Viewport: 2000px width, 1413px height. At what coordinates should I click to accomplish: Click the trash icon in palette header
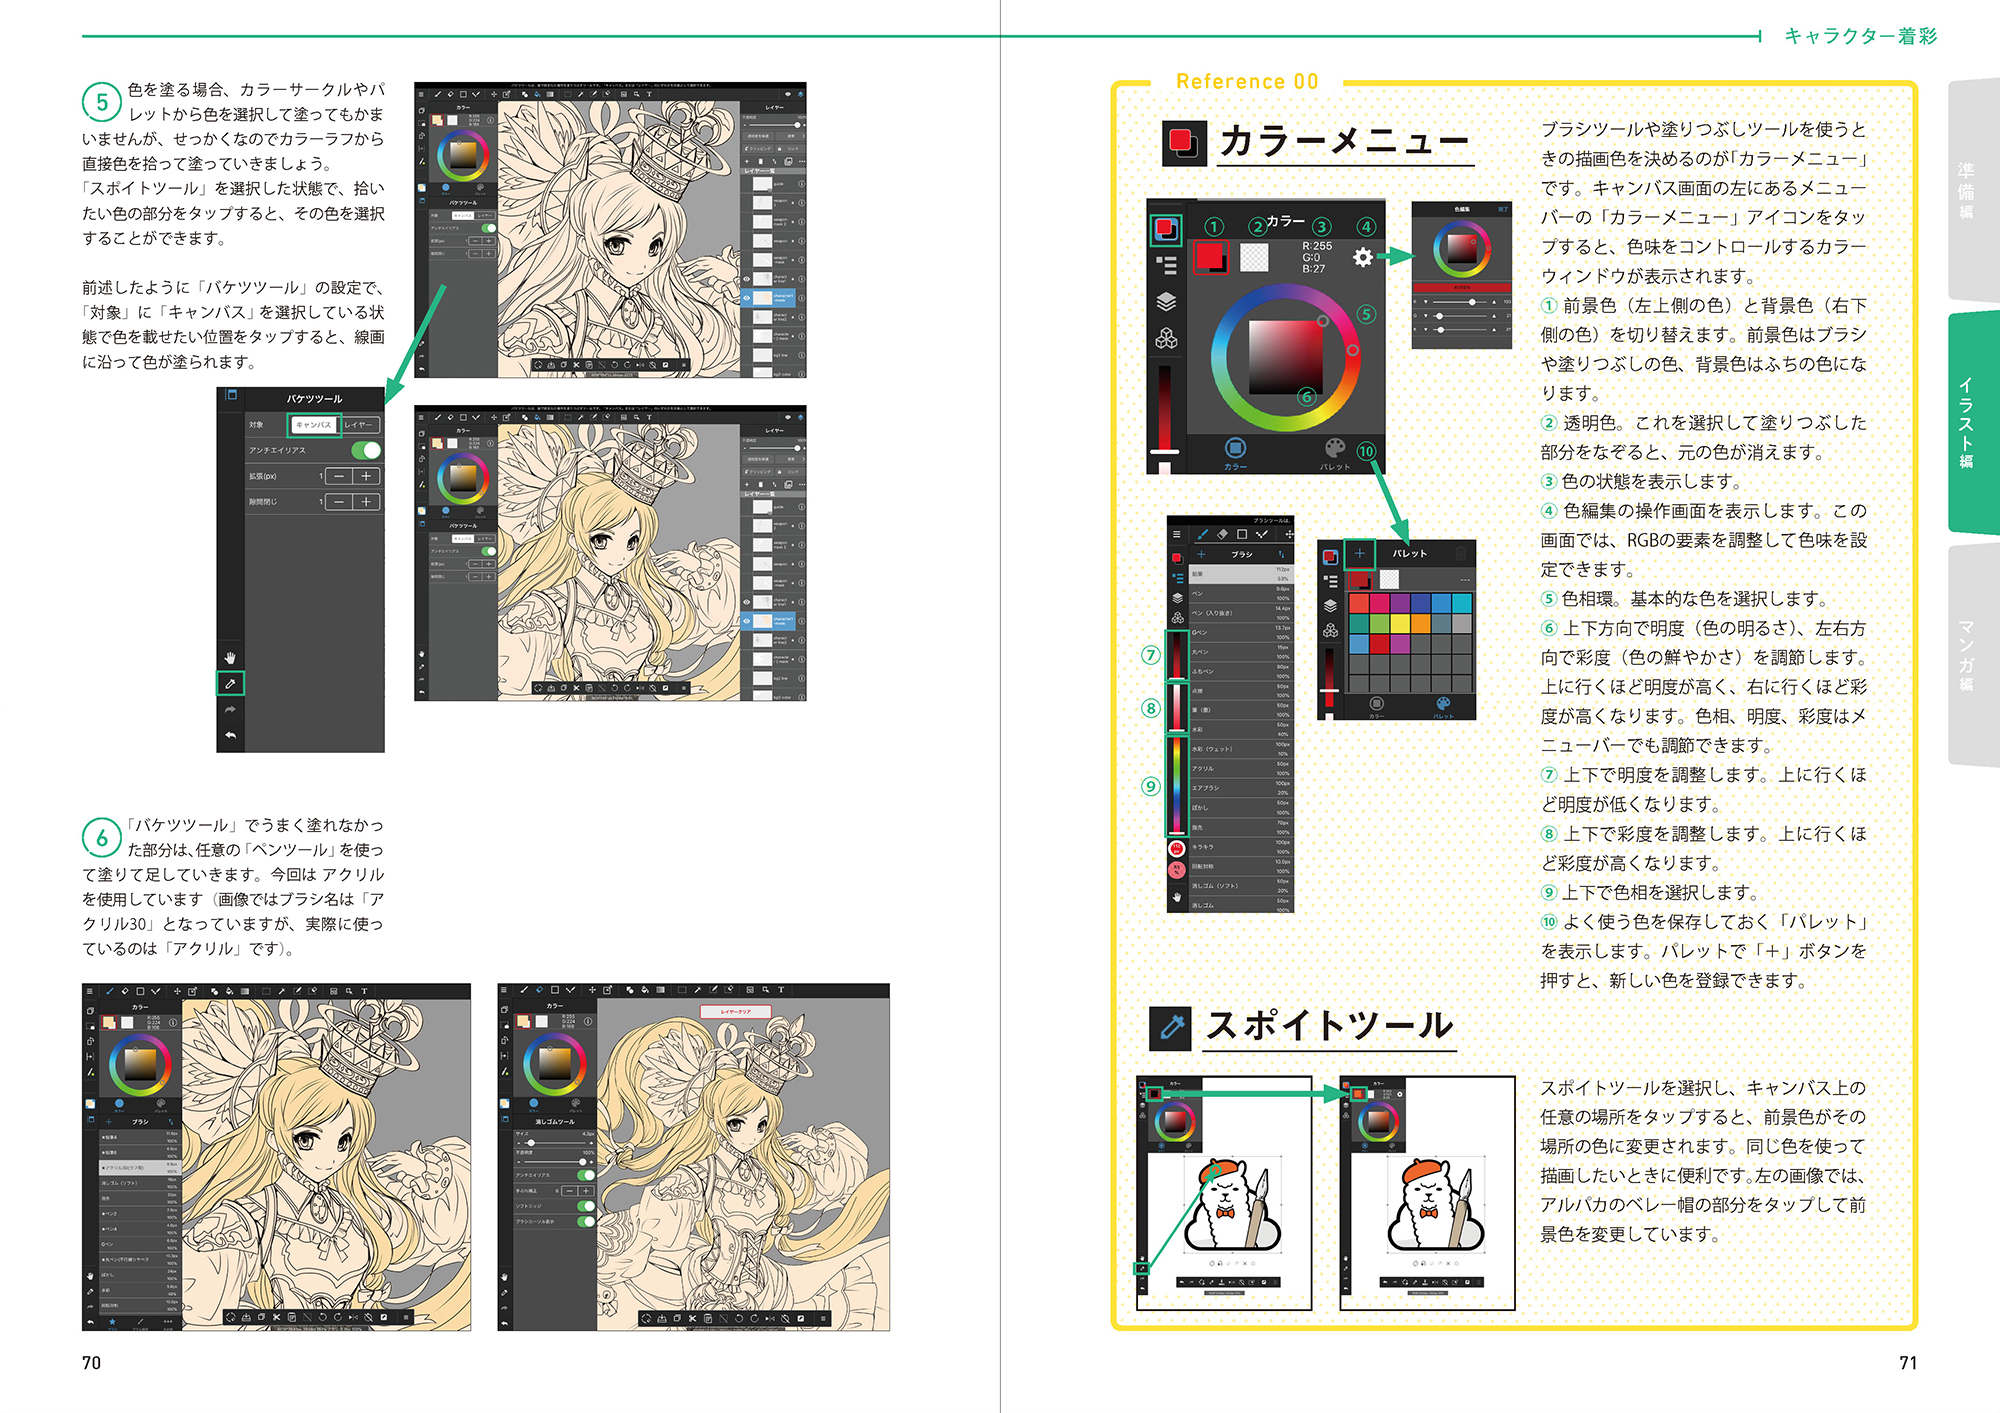pyautogui.click(x=1461, y=553)
